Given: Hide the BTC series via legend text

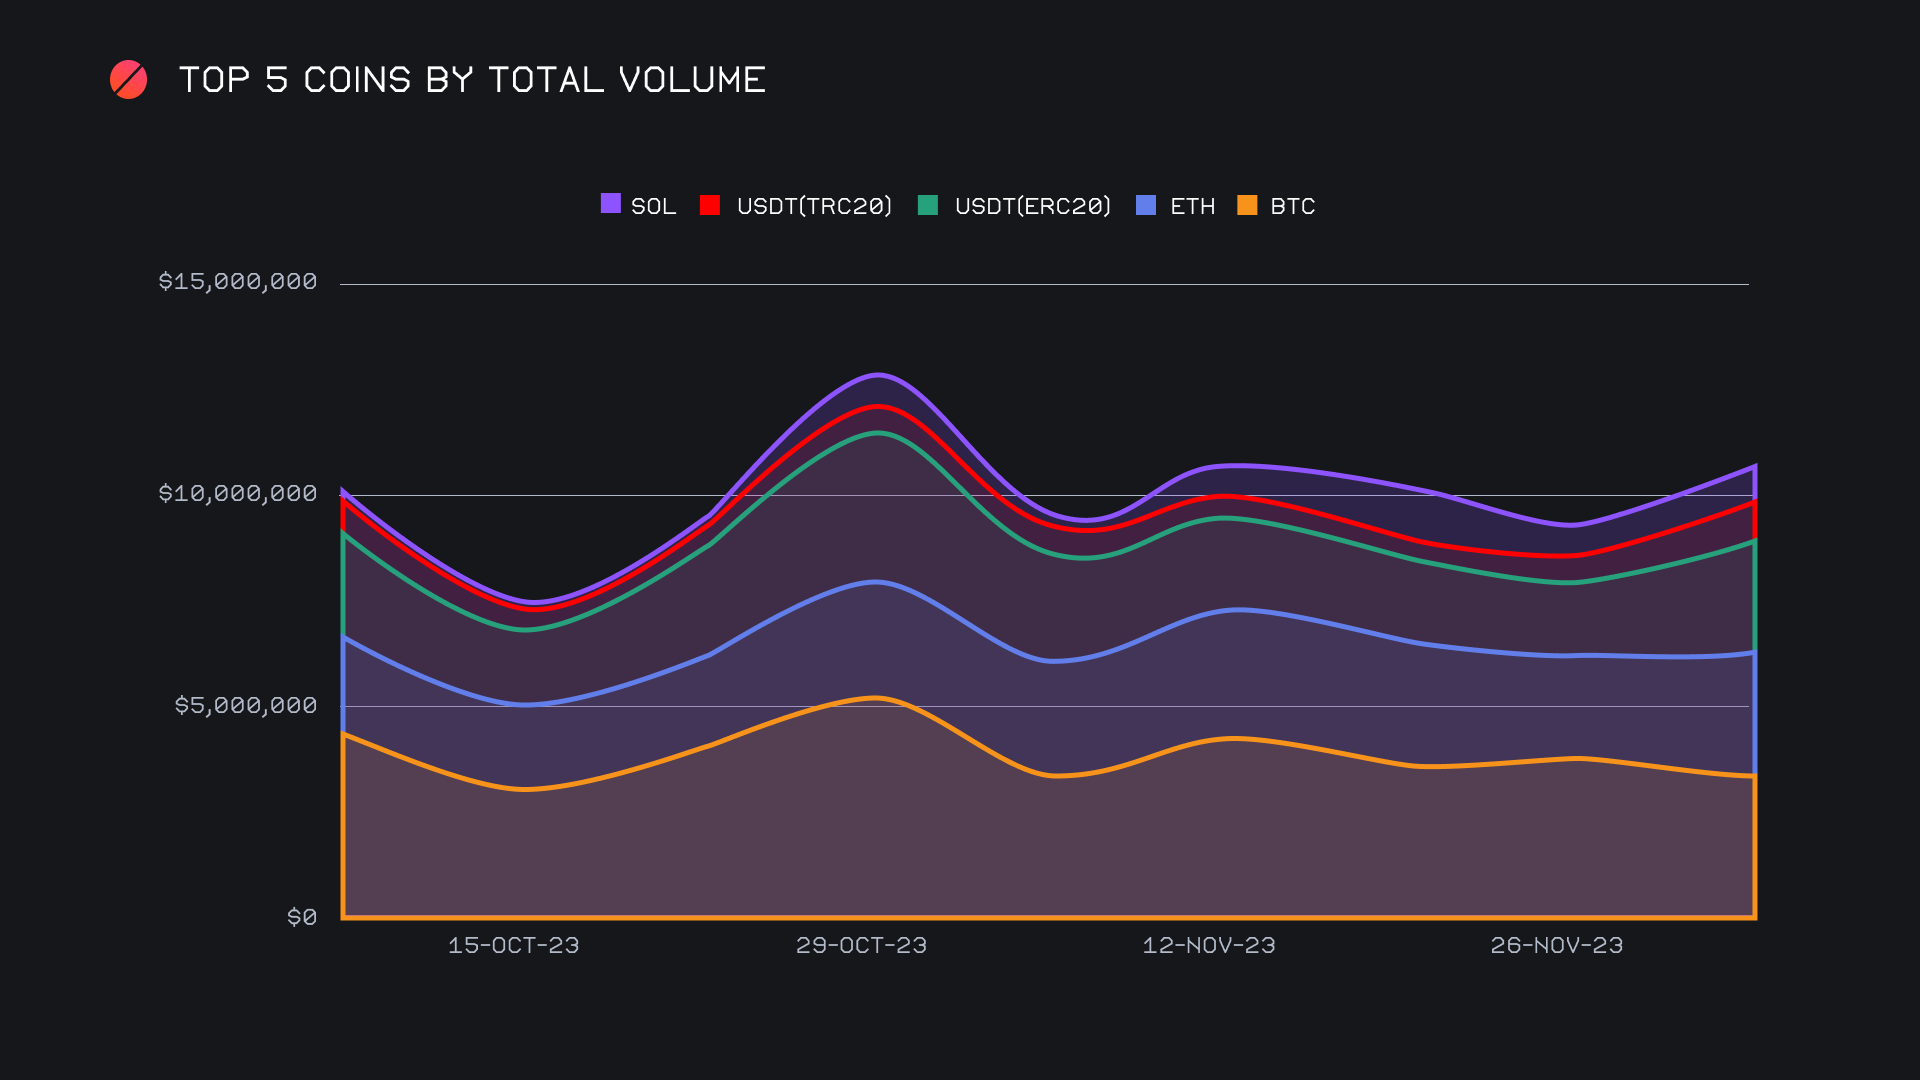Looking at the screenshot, I should (x=1292, y=207).
